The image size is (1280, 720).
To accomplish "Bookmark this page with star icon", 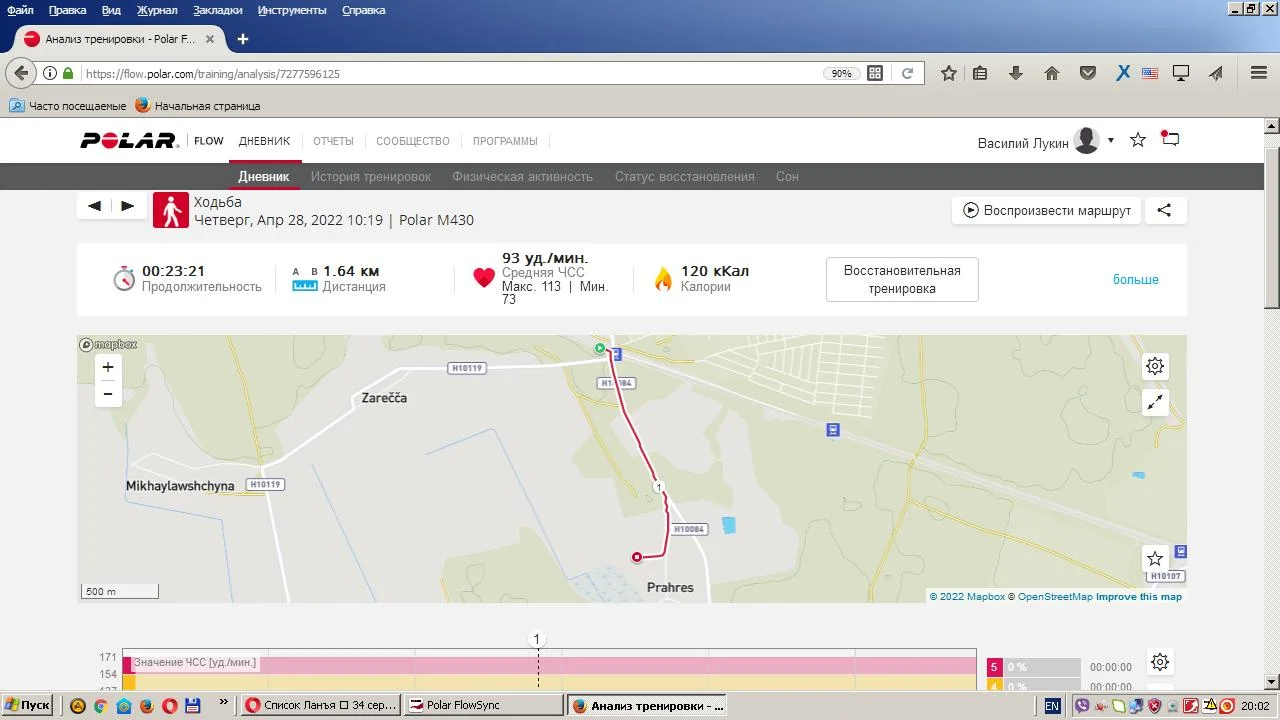I will click(949, 73).
